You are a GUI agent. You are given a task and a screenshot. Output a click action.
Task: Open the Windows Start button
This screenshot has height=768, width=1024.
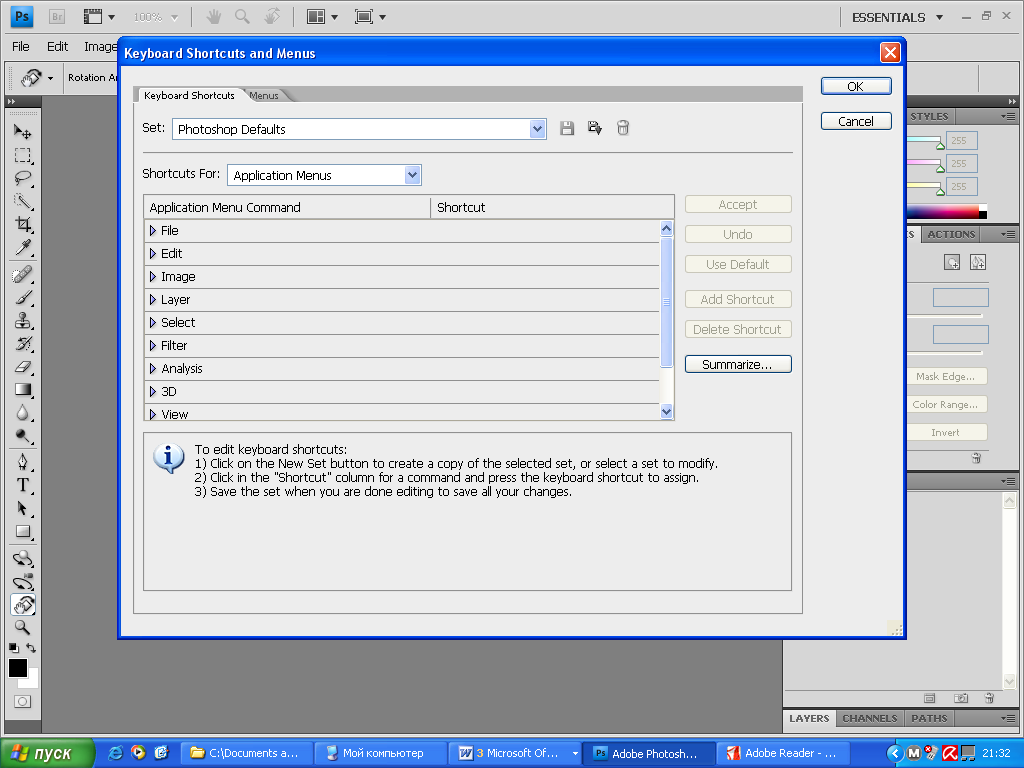tap(46, 754)
